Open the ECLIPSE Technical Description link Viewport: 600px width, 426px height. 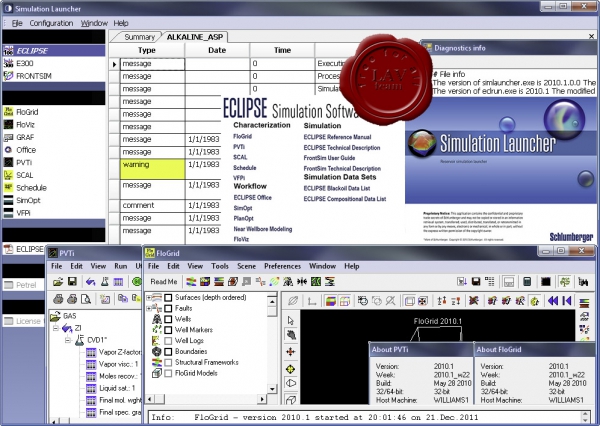pyautogui.click(x=342, y=147)
